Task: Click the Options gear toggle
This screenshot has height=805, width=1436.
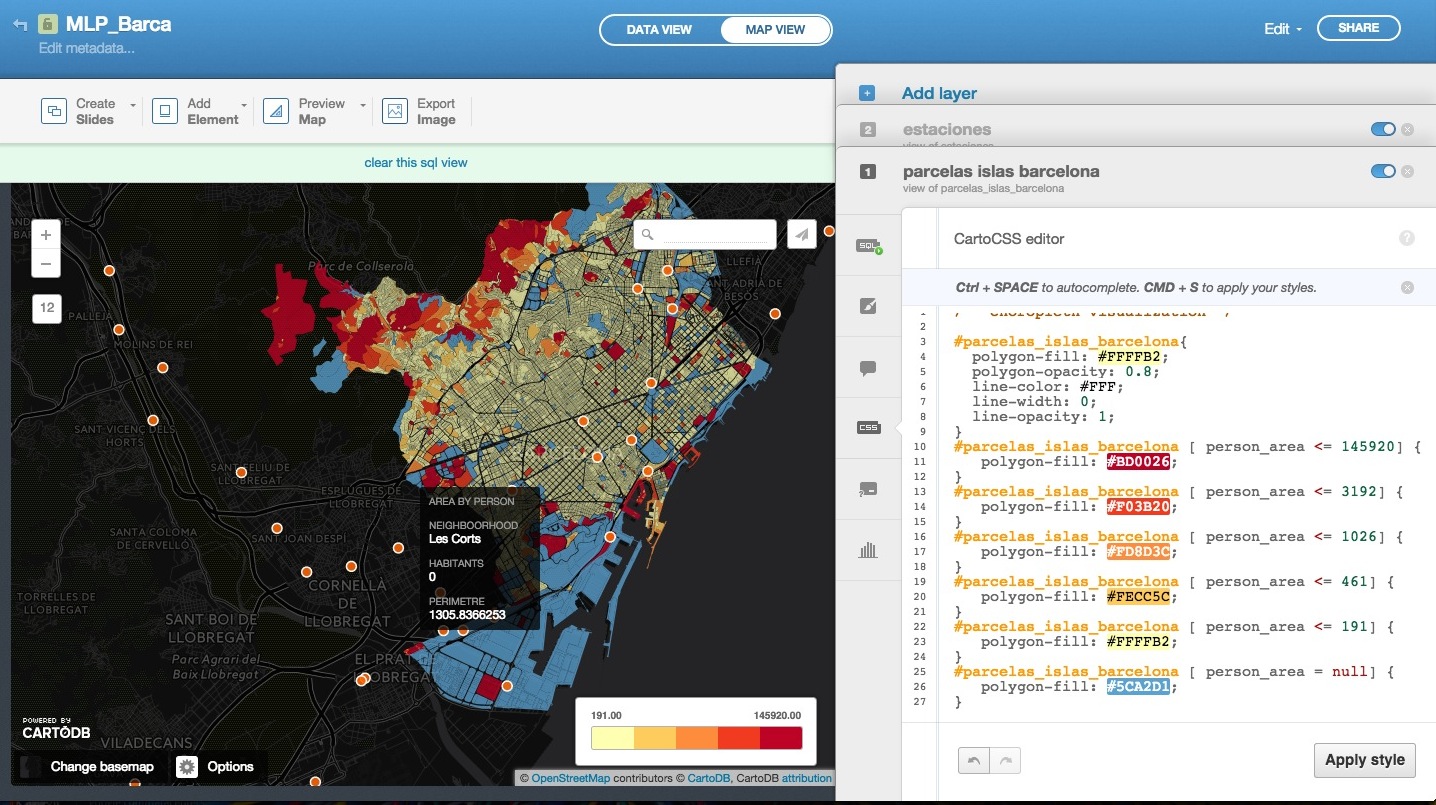Action: [x=187, y=766]
